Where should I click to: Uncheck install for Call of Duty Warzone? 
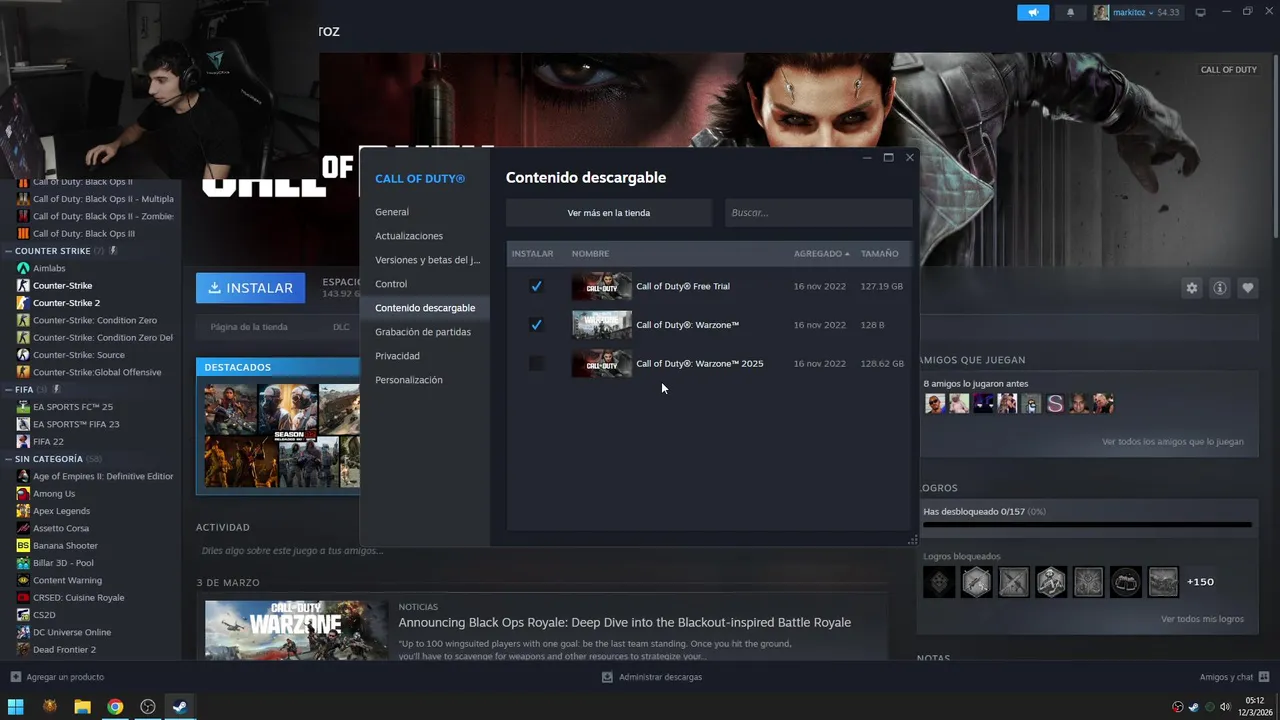(x=536, y=325)
